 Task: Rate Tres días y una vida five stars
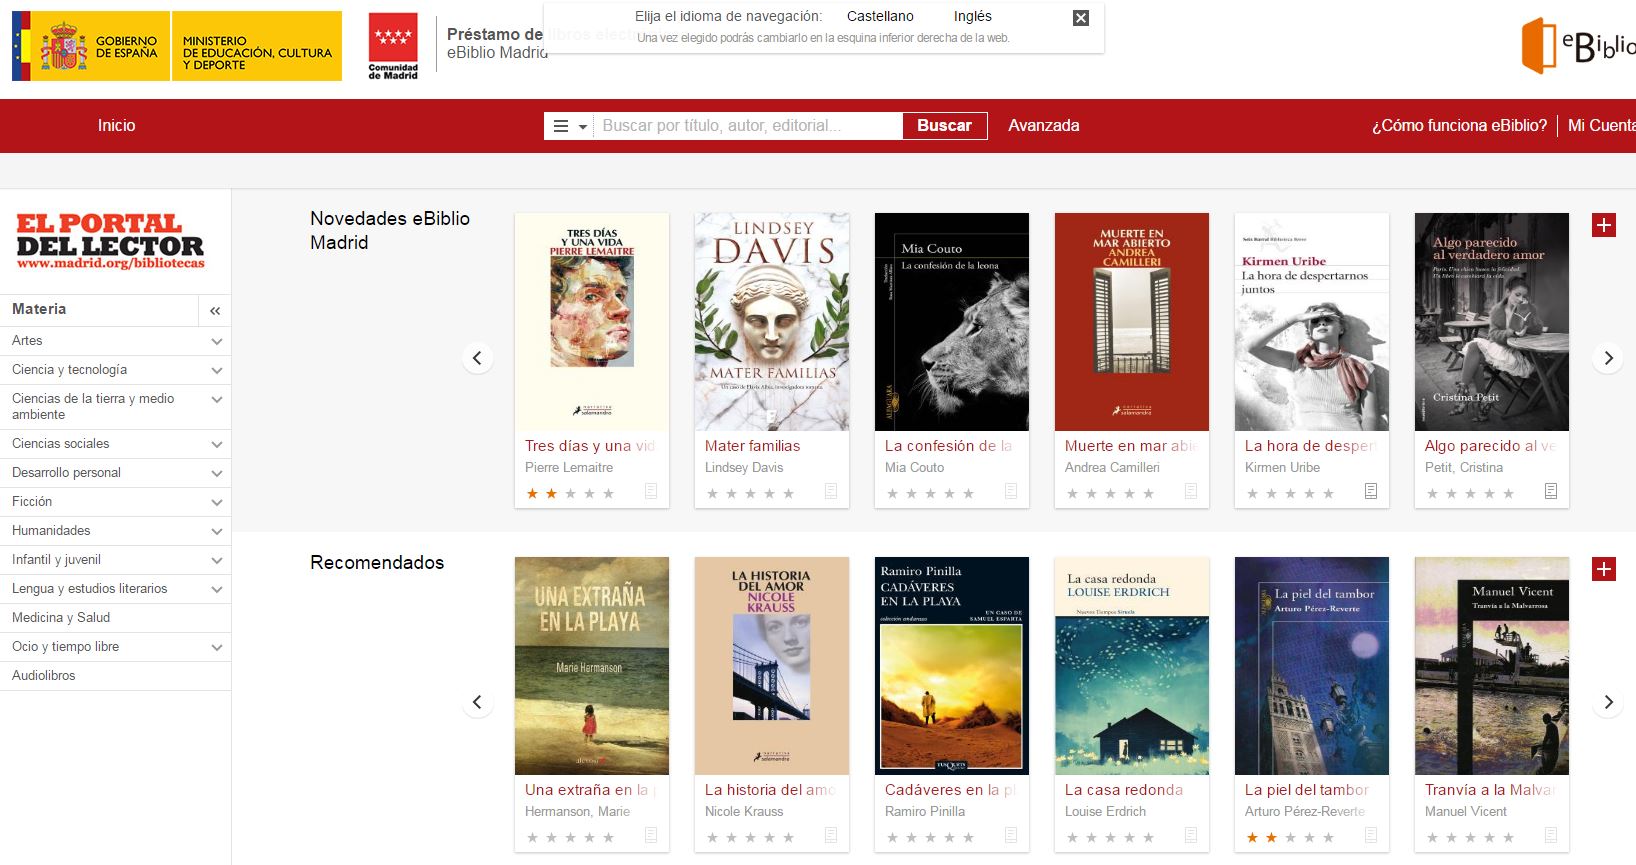tap(608, 493)
